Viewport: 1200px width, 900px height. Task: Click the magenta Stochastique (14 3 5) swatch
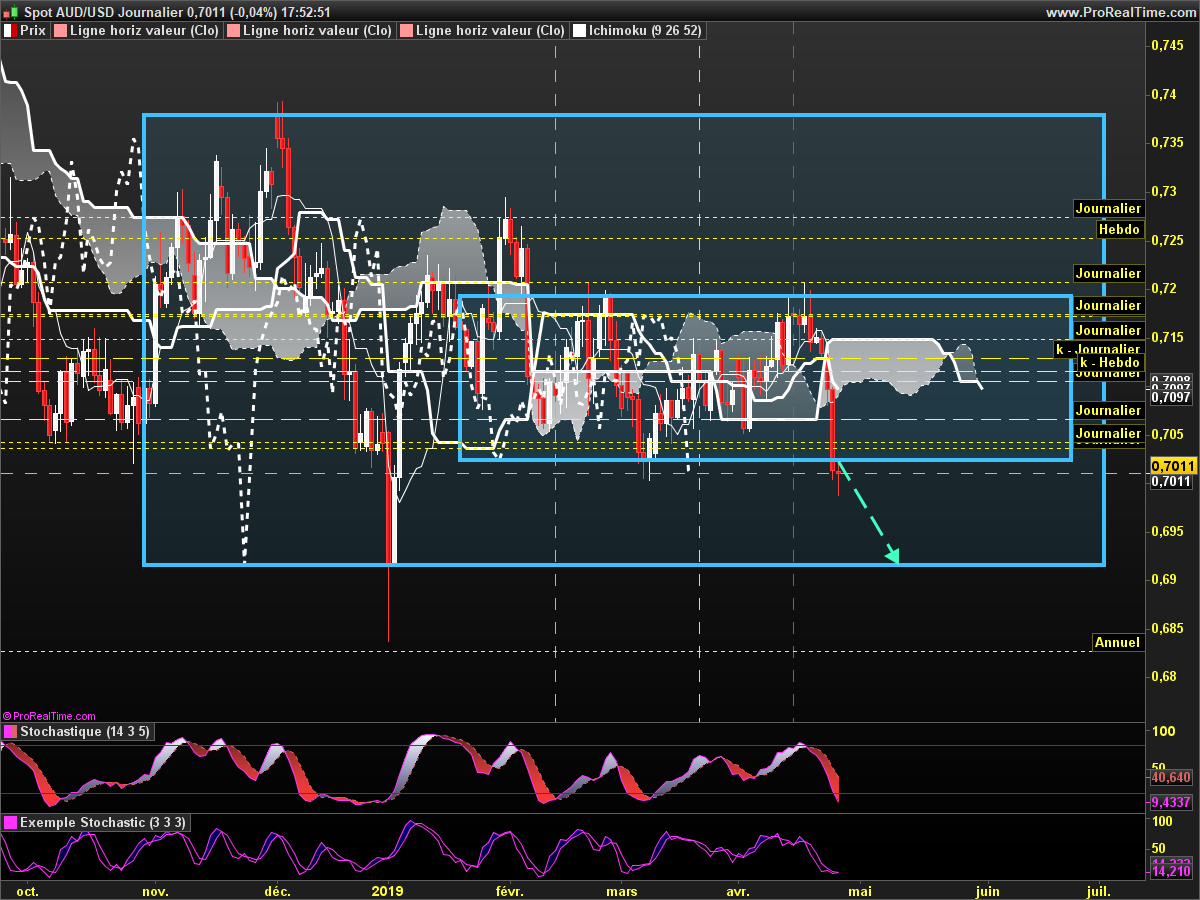click(10, 732)
